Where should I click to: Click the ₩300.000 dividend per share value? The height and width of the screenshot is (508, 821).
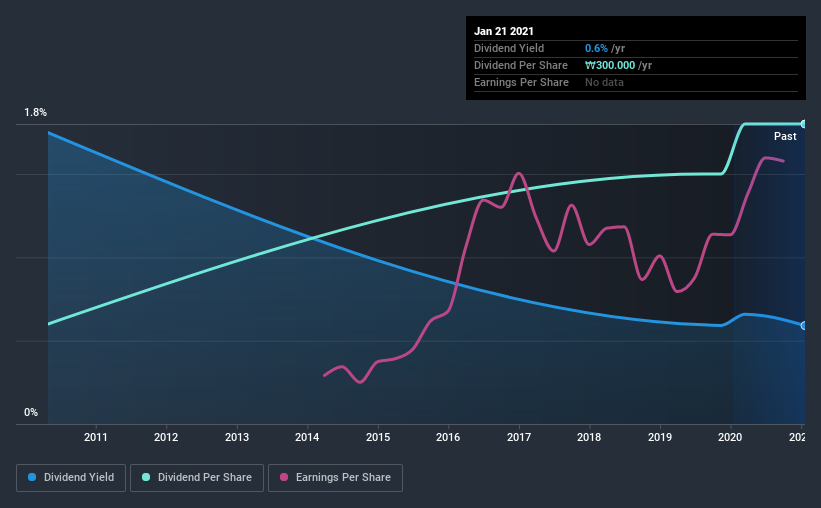pyautogui.click(x=610, y=65)
